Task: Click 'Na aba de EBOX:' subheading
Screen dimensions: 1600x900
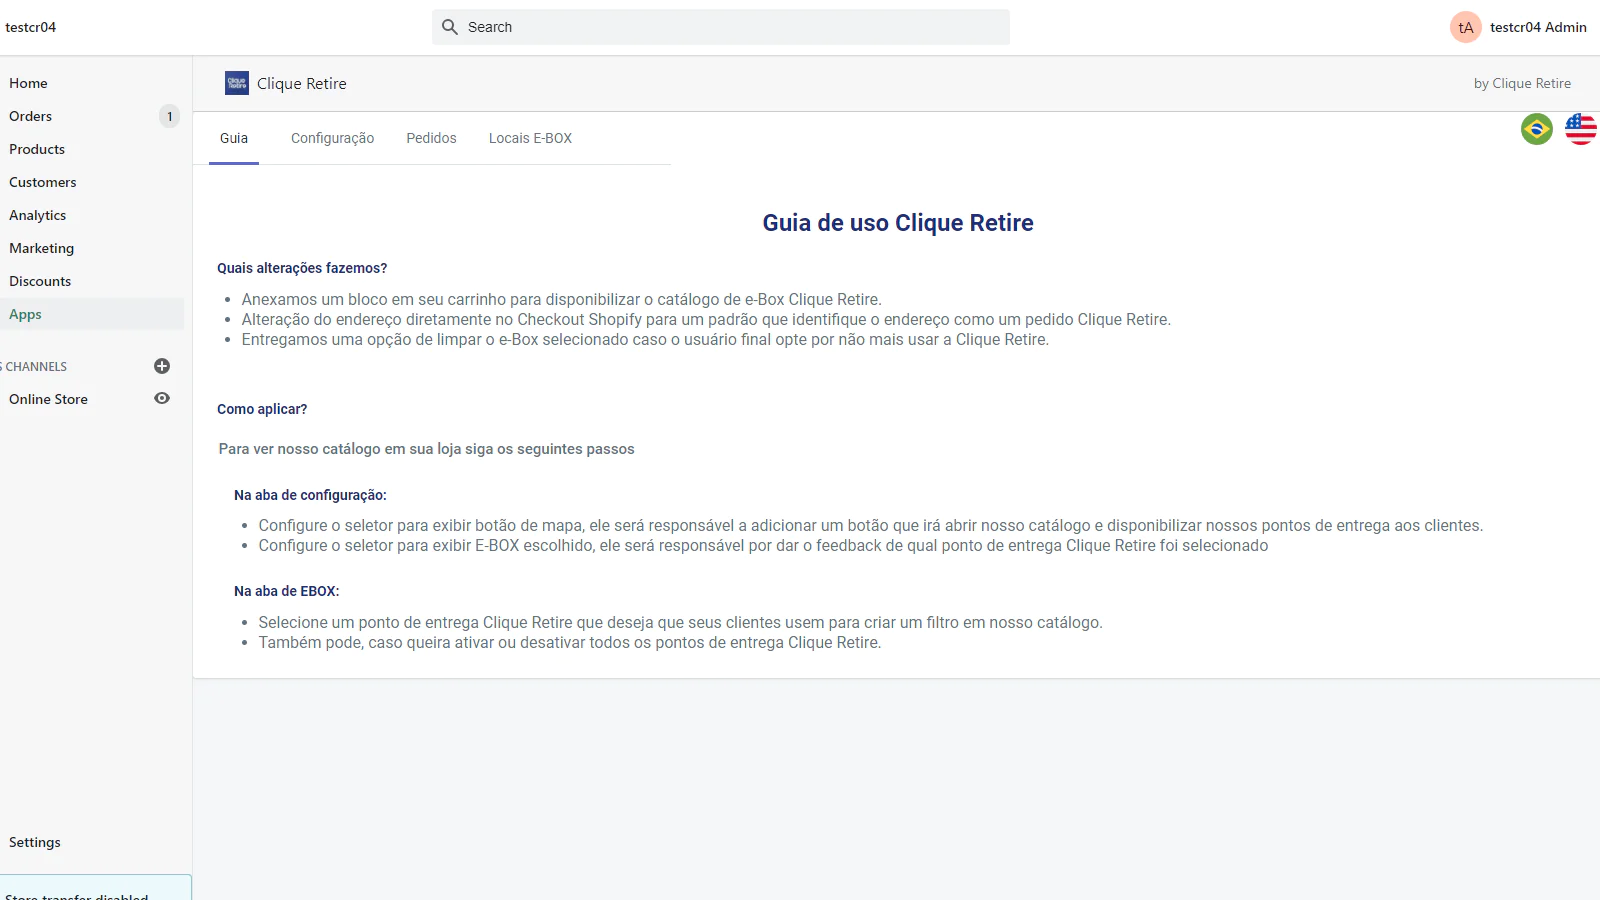Action: (x=287, y=591)
